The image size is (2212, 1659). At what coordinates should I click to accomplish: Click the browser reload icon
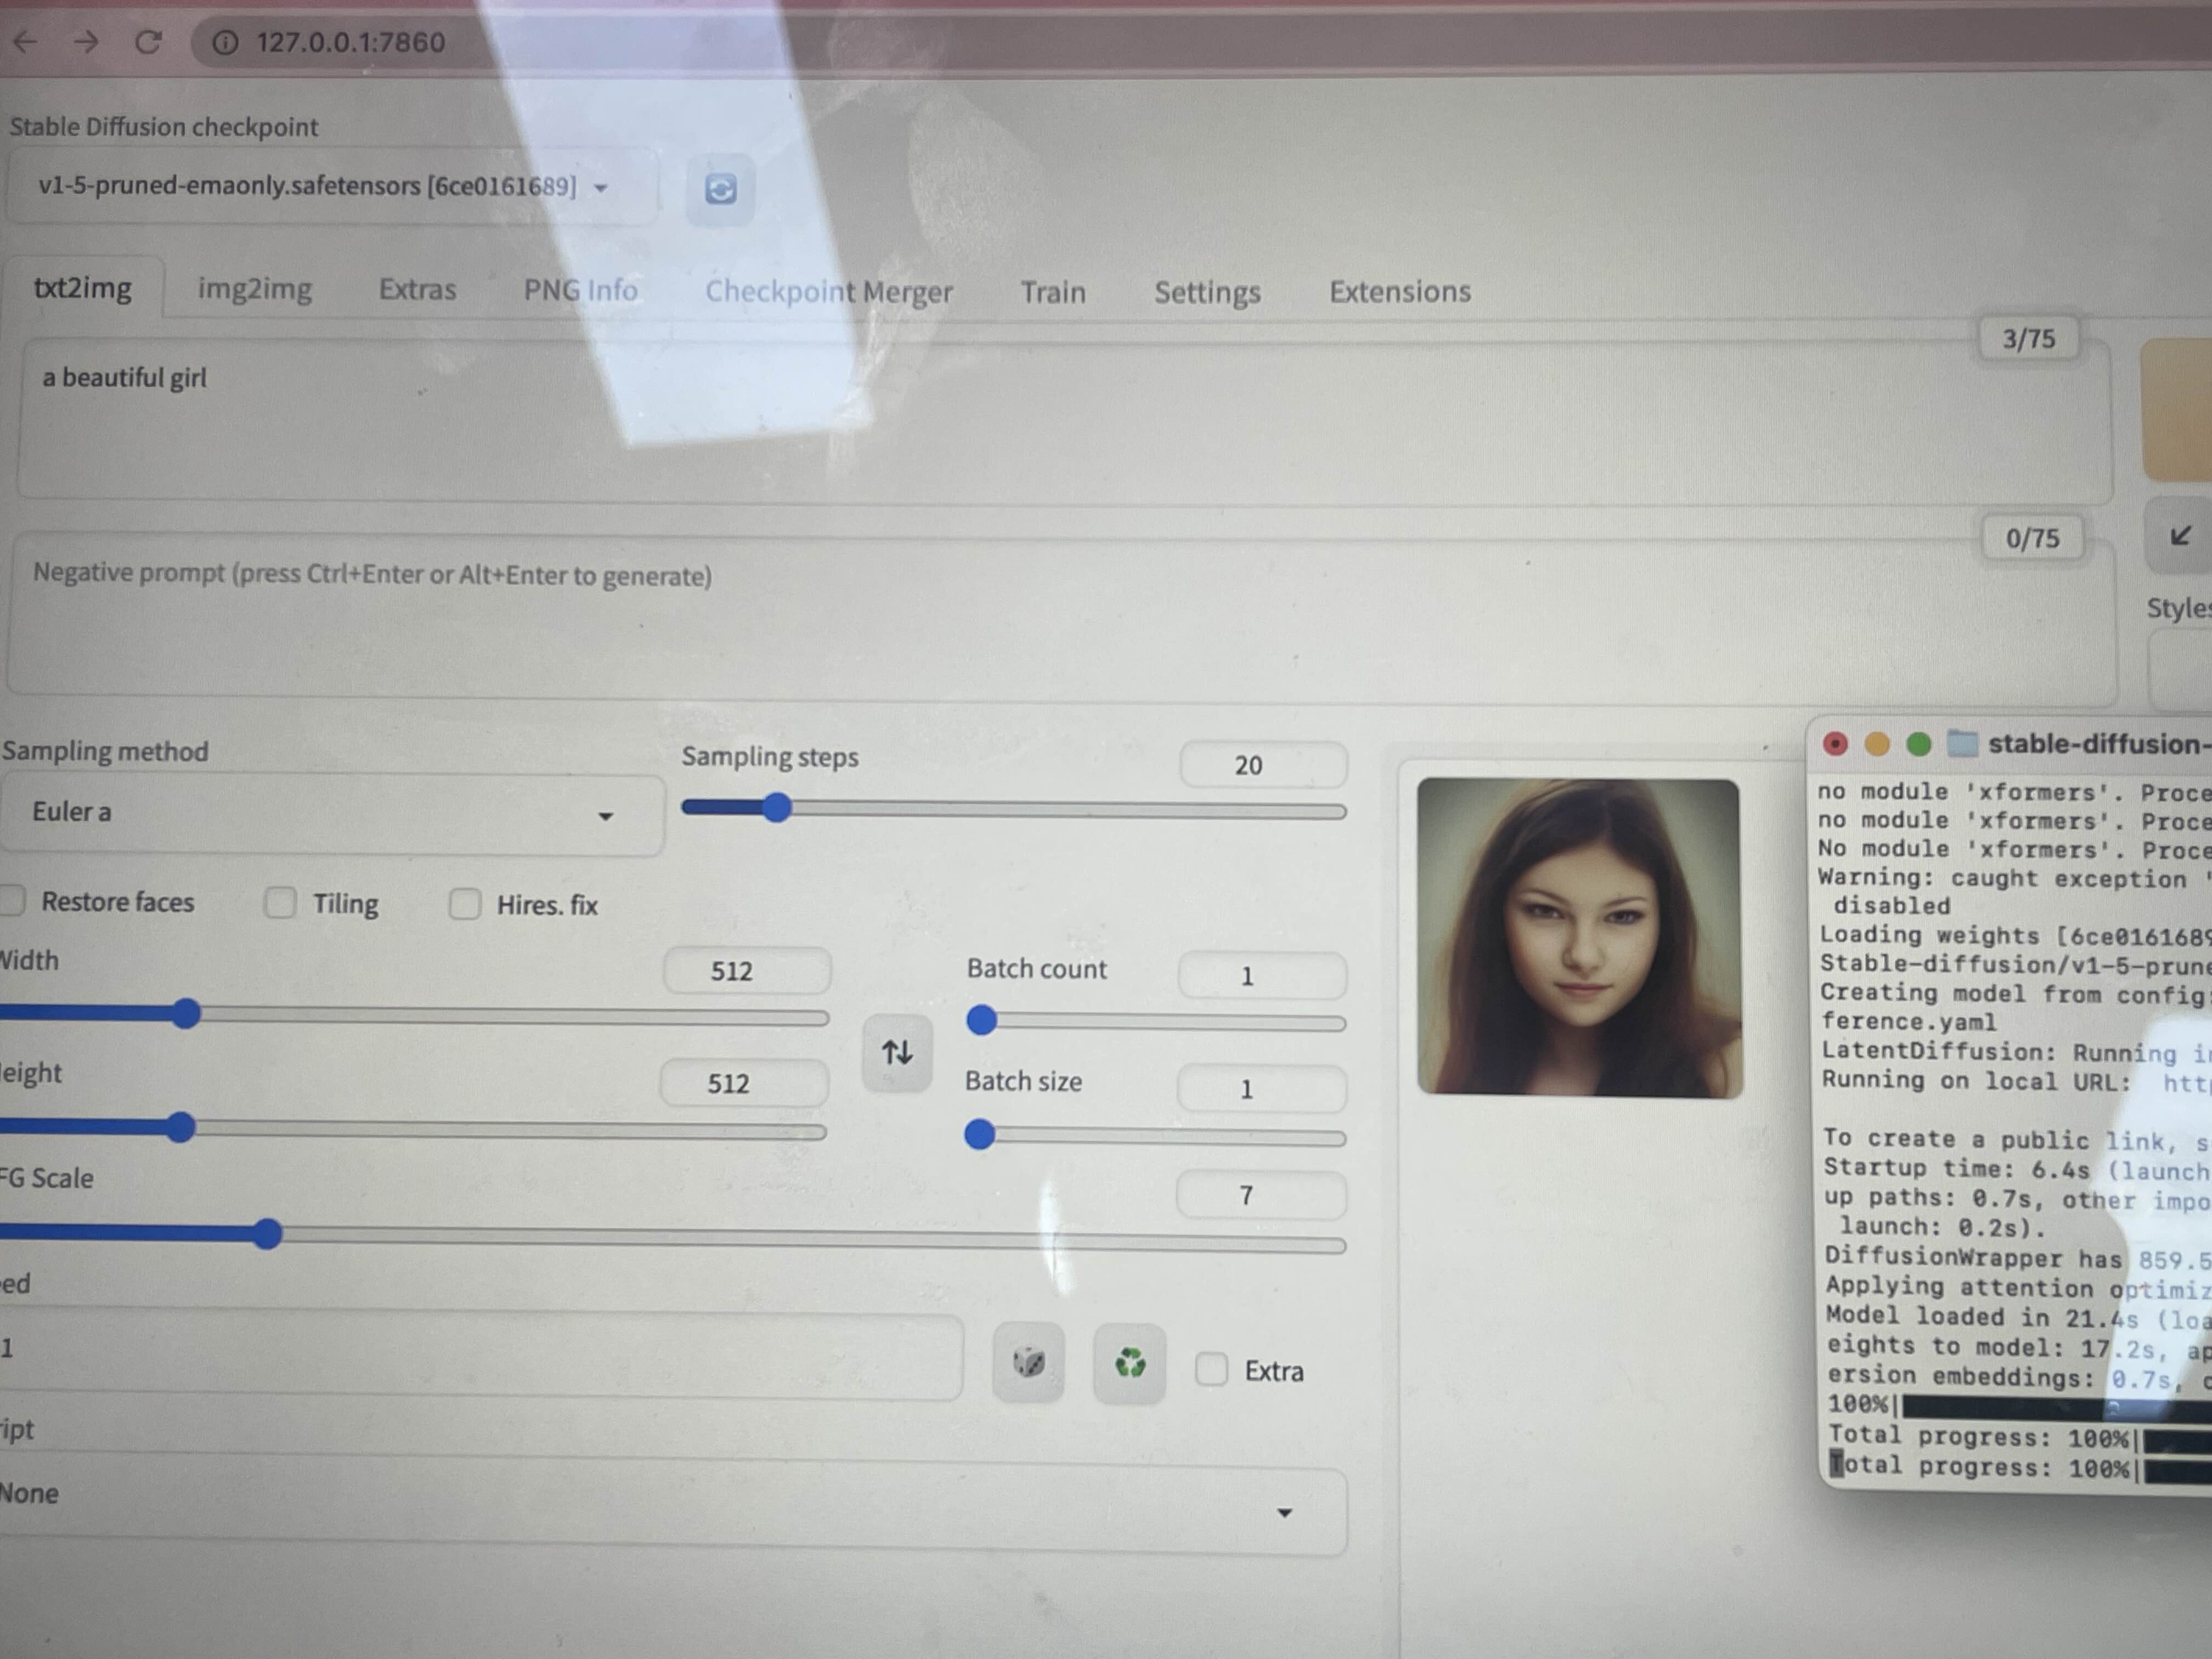(x=148, y=42)
